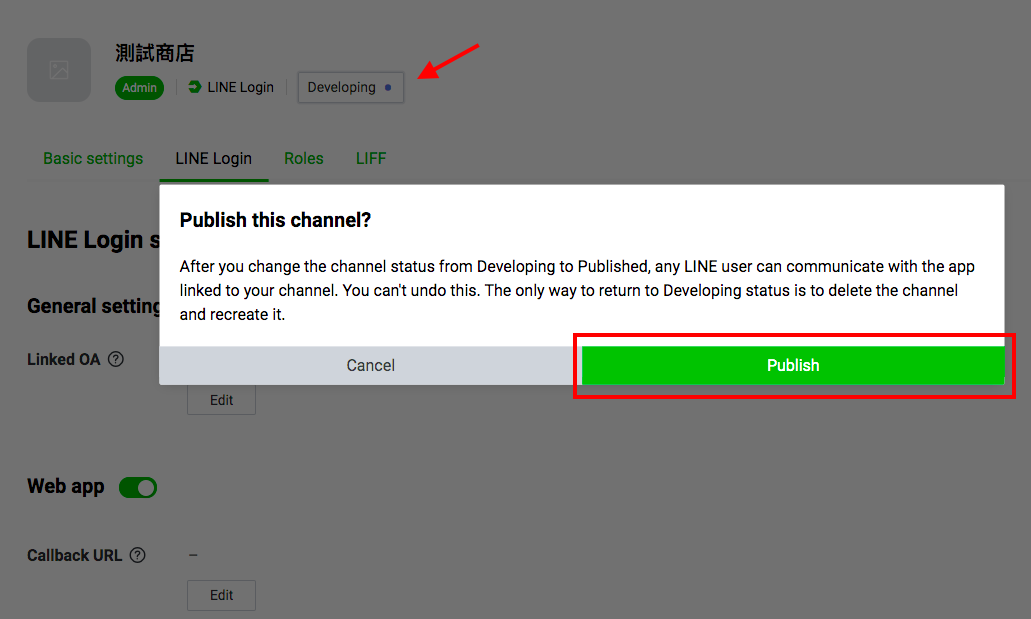Click the dialog warning text about Developing status
Image resolution: width=1031 pixels, height=619 pixels.
(x=577, y=290)
